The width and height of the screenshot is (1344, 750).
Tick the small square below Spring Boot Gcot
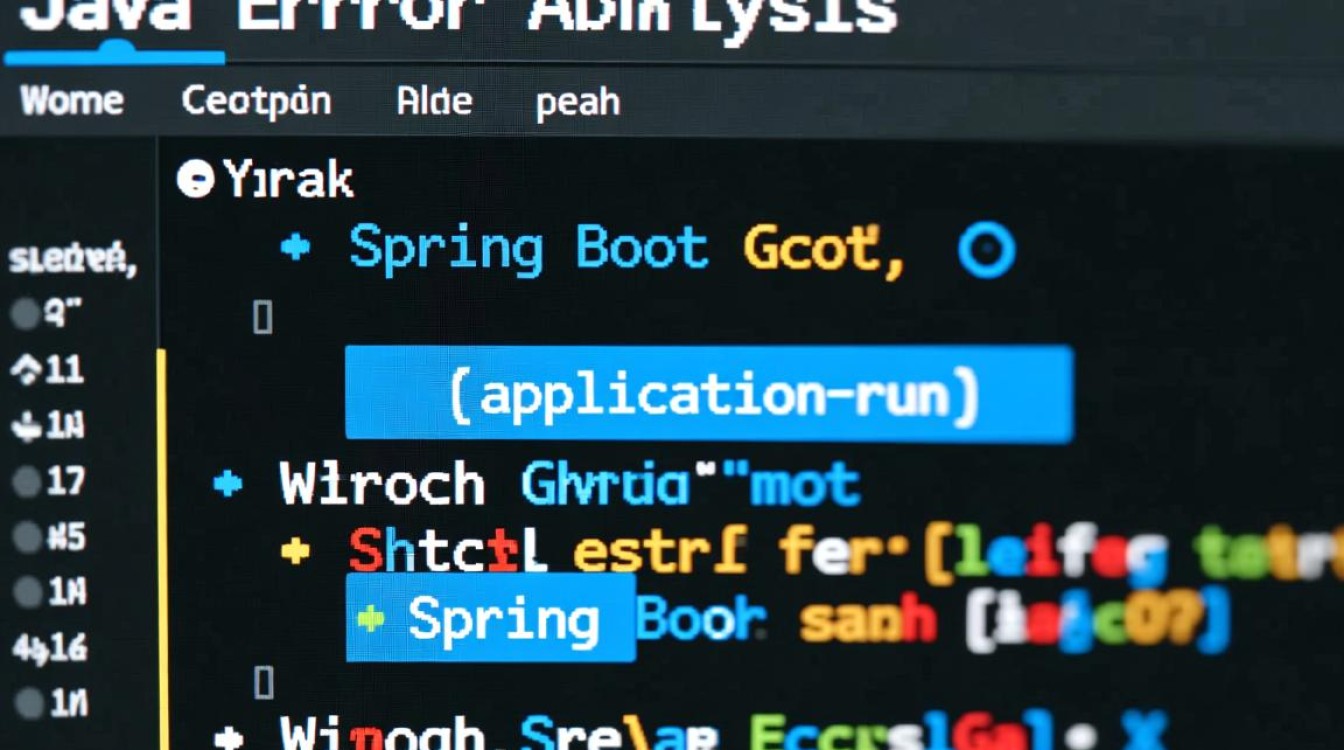coord(263,318)
